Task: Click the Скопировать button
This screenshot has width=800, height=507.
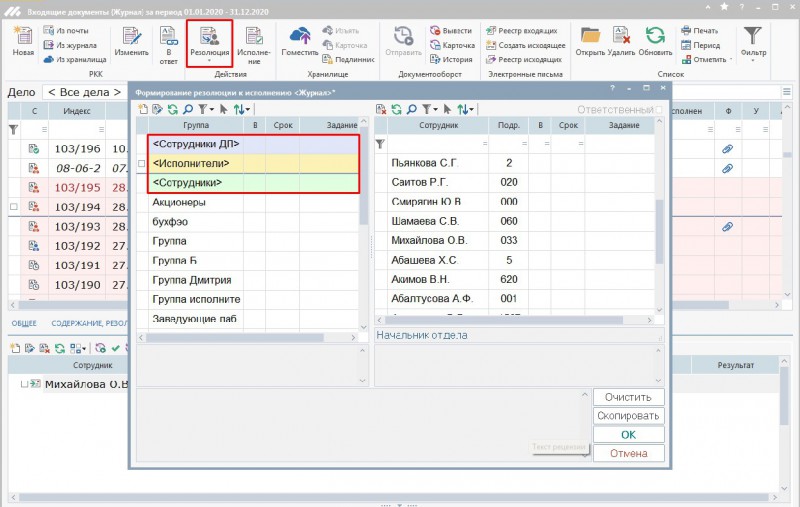Action: click(x=629, y=416)
